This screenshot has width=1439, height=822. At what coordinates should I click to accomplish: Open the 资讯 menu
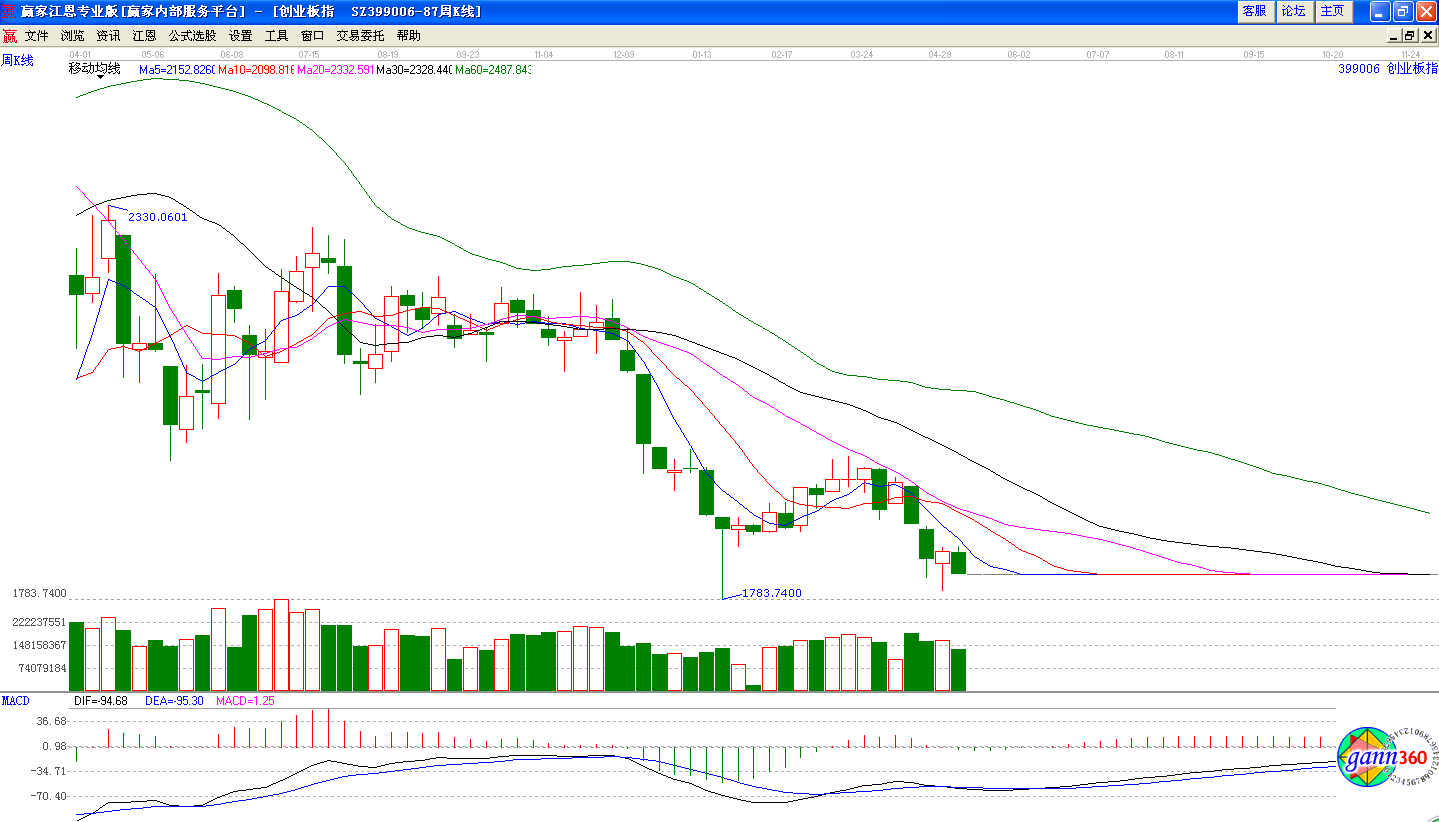(x=108, y=36)
